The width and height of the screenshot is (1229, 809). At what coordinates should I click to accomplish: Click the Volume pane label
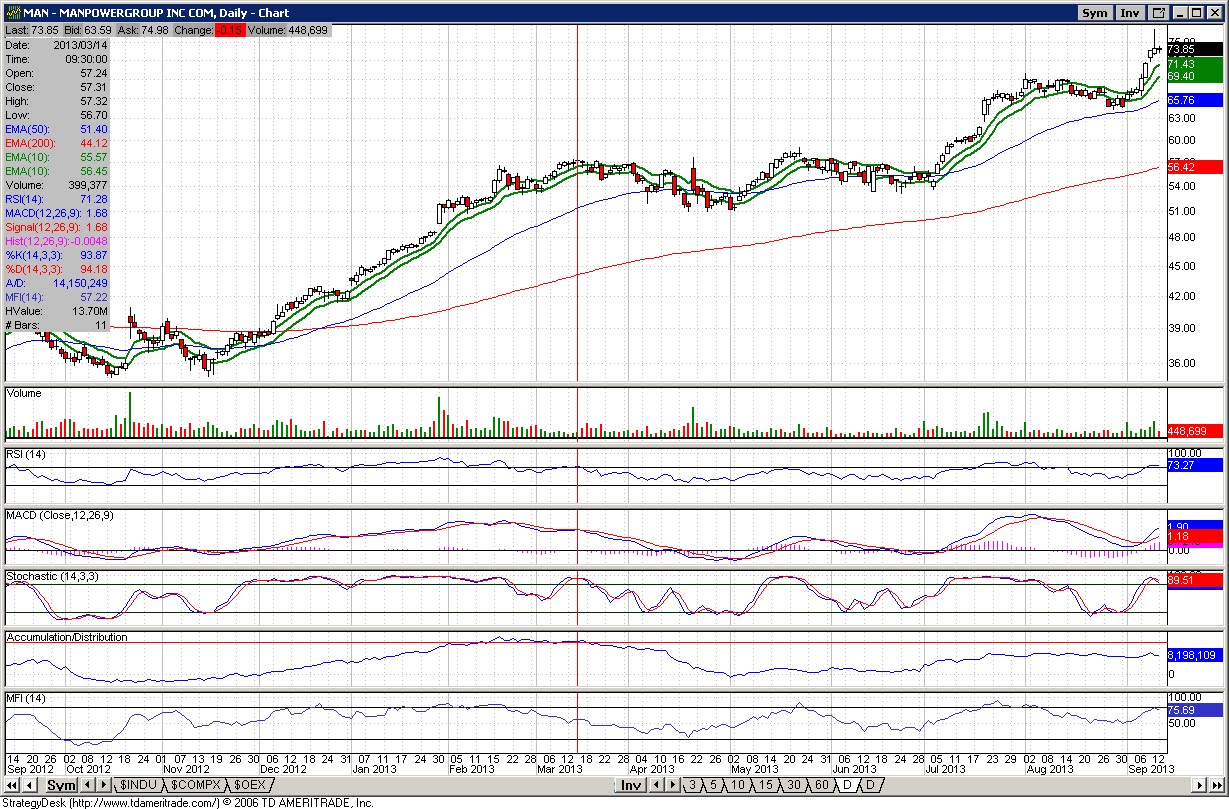pyautogui.click(x=25, y=394)
